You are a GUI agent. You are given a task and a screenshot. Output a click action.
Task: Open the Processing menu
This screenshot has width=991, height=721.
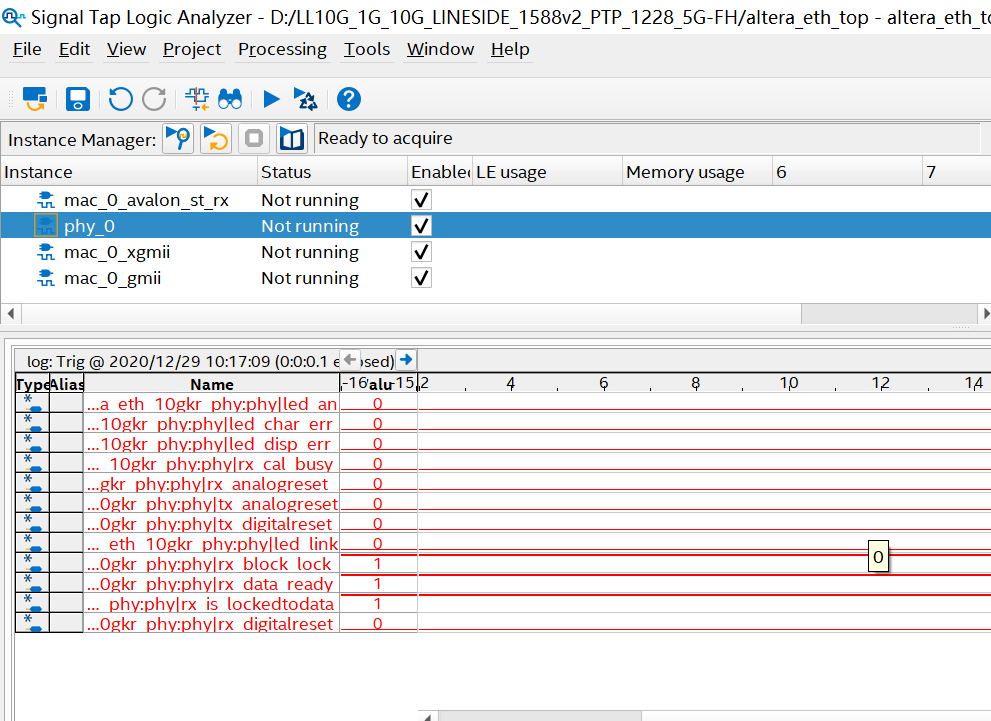point(282,49)
